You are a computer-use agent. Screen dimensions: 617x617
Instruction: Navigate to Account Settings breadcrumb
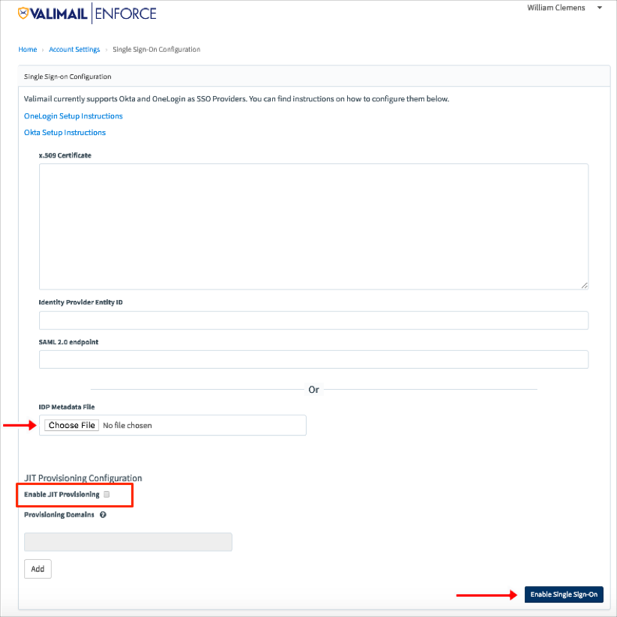pyautogui.click(x=75, y=49)
